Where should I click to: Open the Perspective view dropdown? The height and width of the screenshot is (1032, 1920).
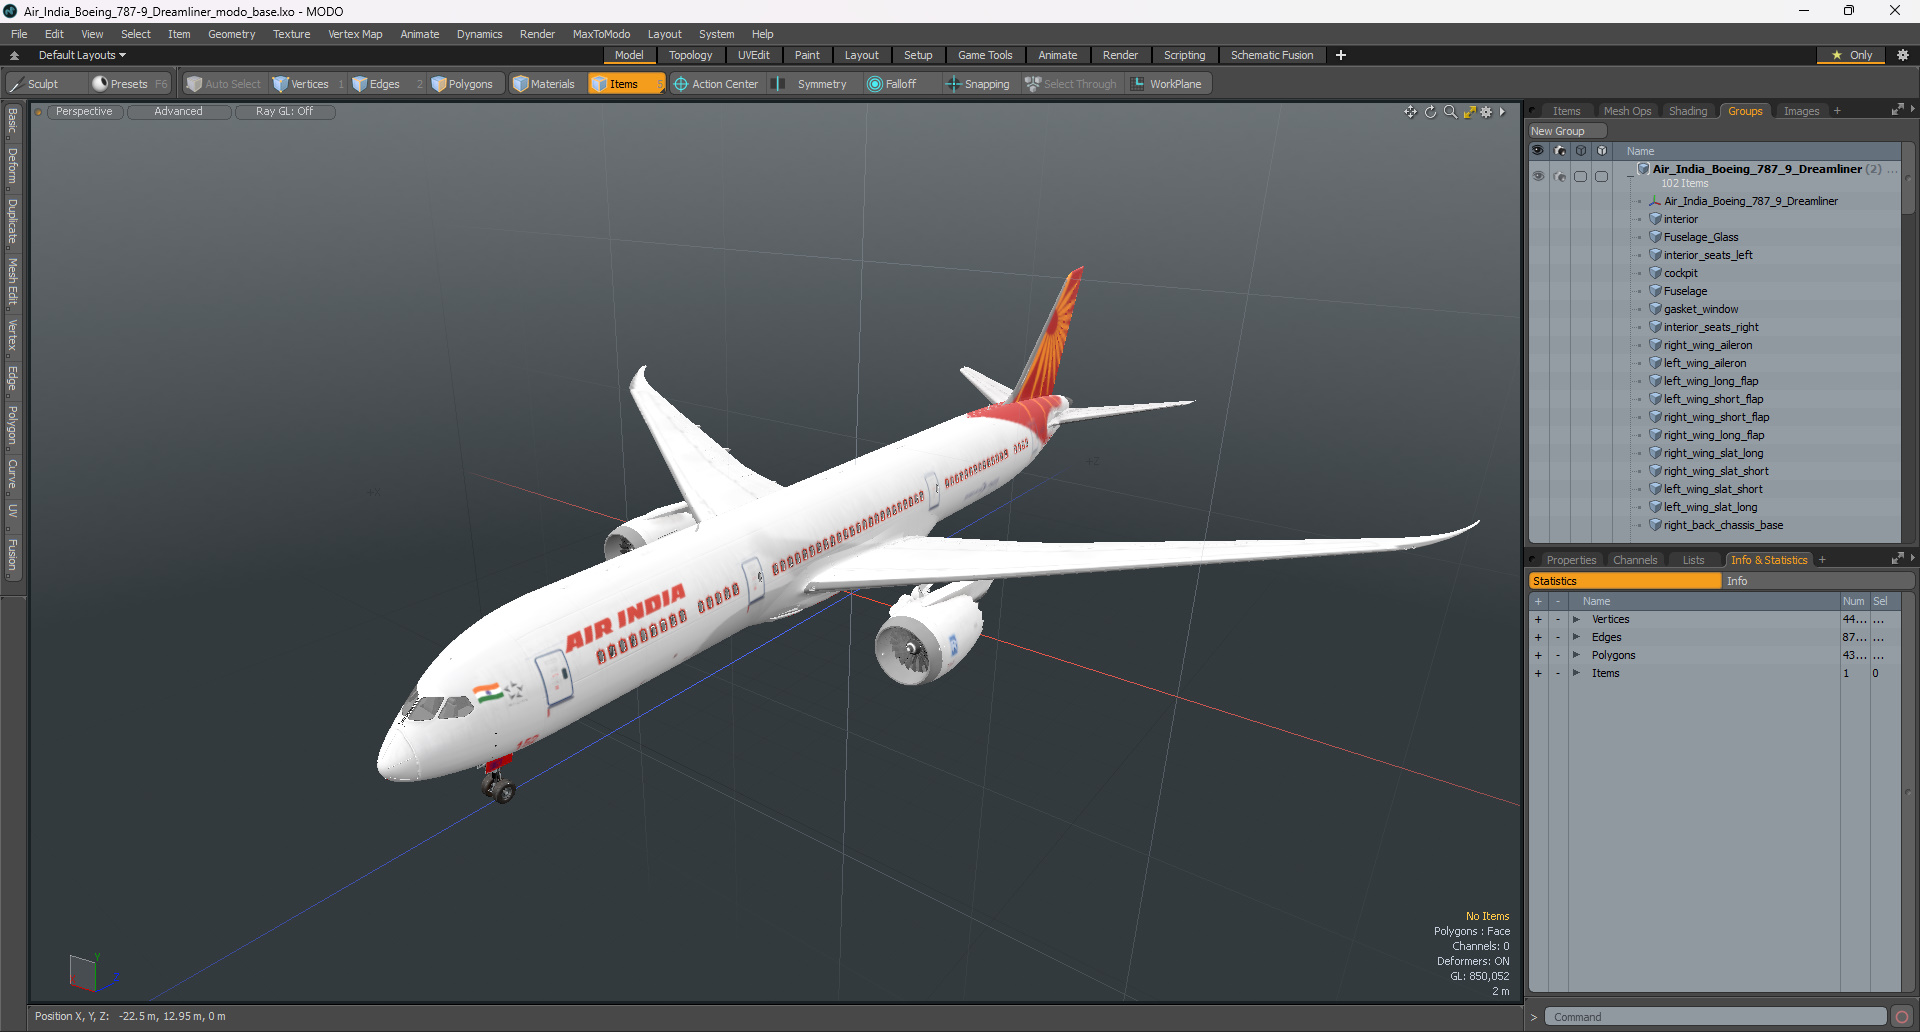point(84,112)
